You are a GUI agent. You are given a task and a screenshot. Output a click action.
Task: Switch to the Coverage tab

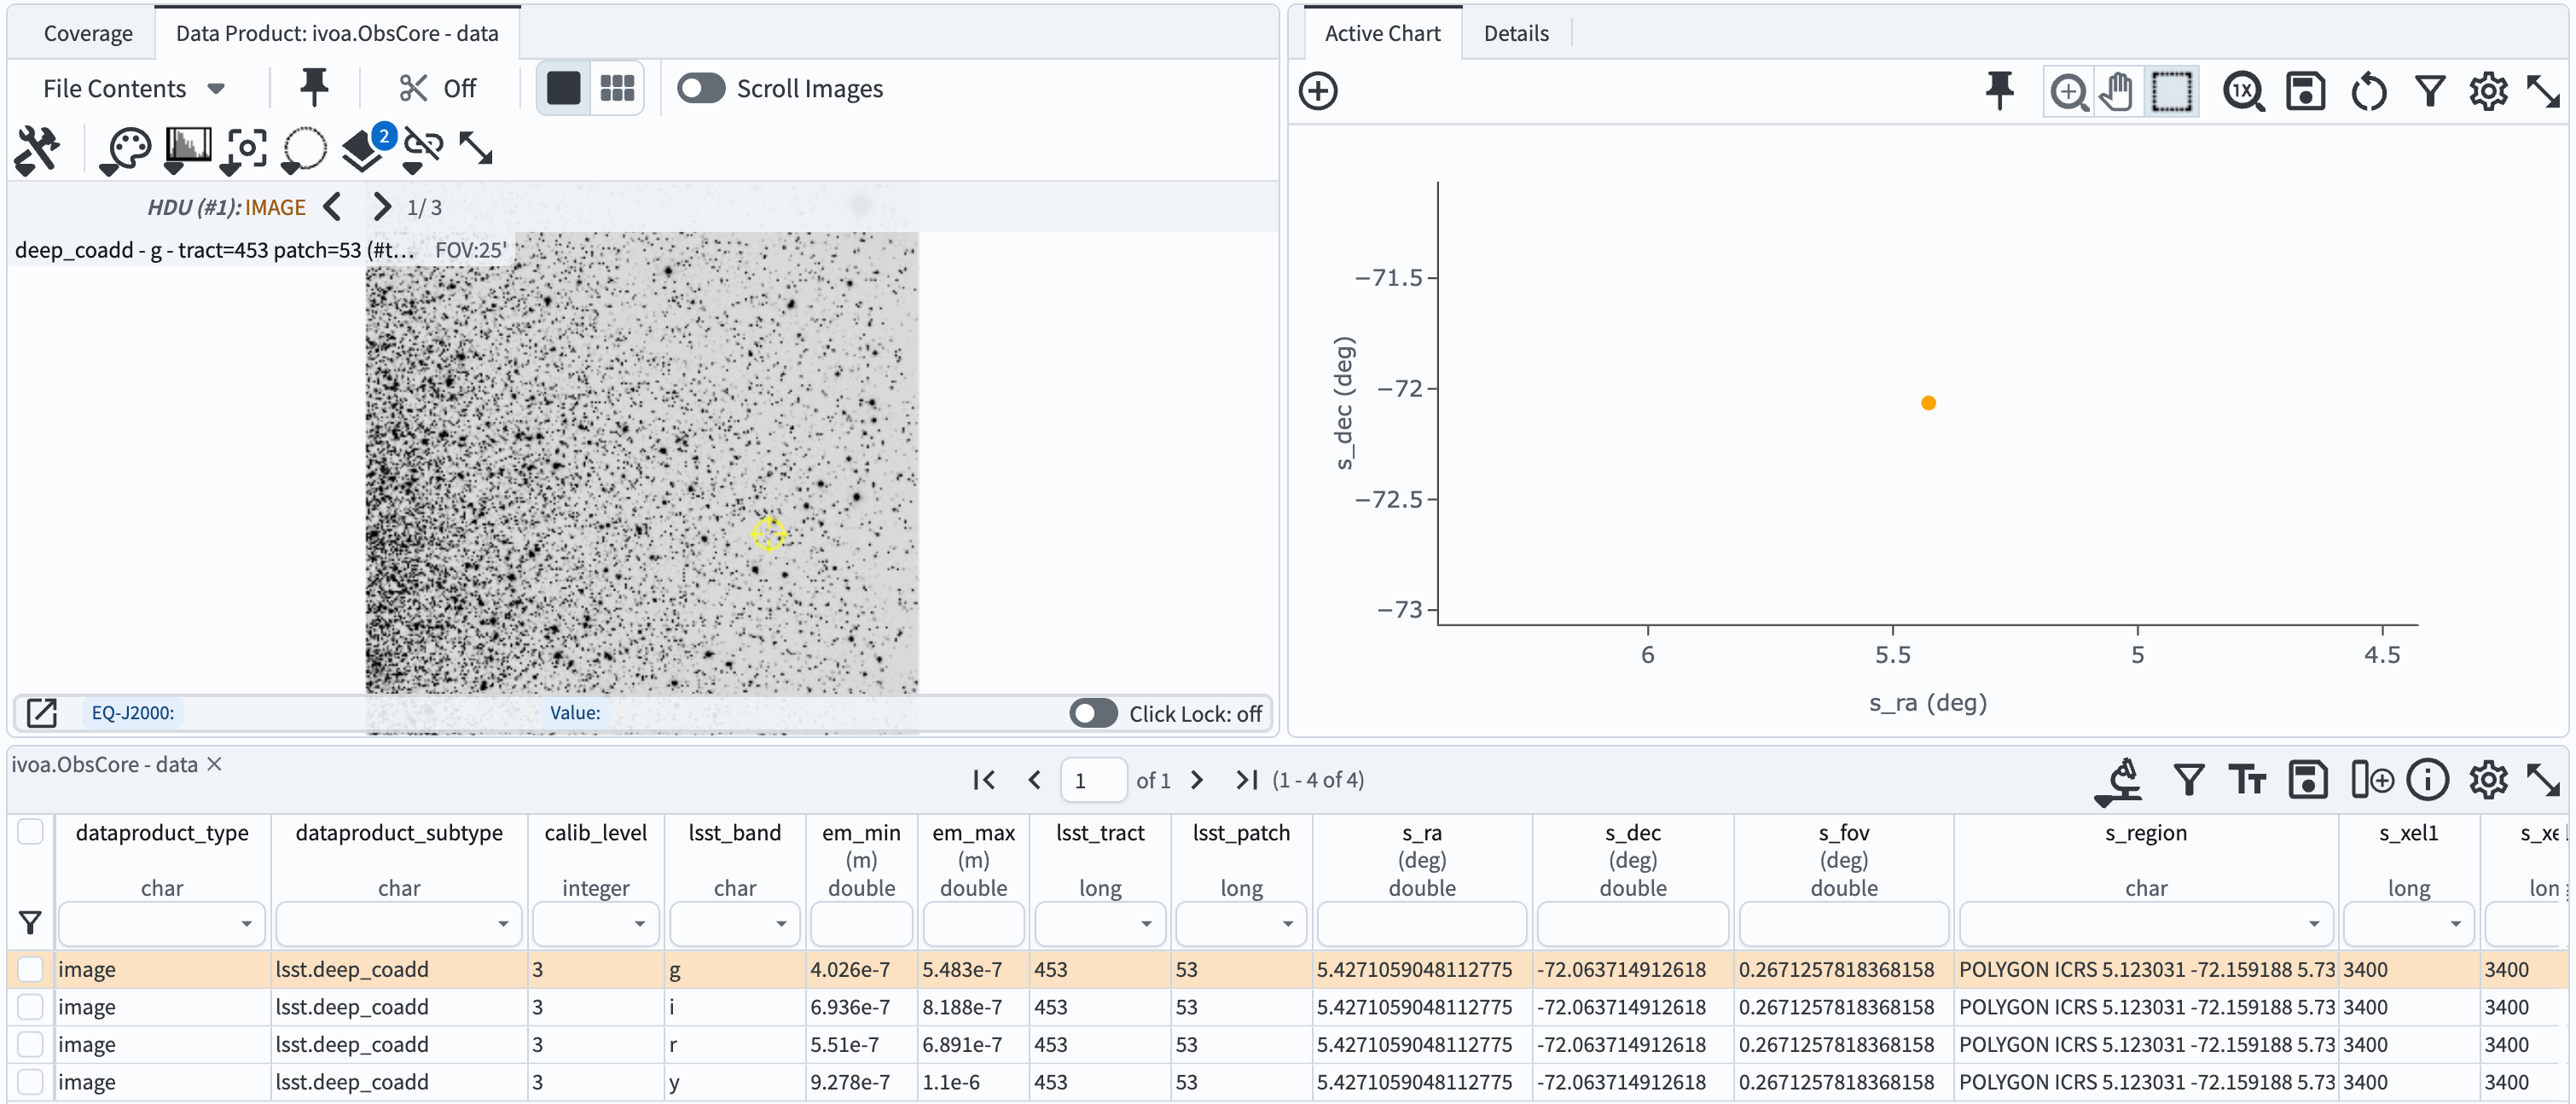pos(87,33)
